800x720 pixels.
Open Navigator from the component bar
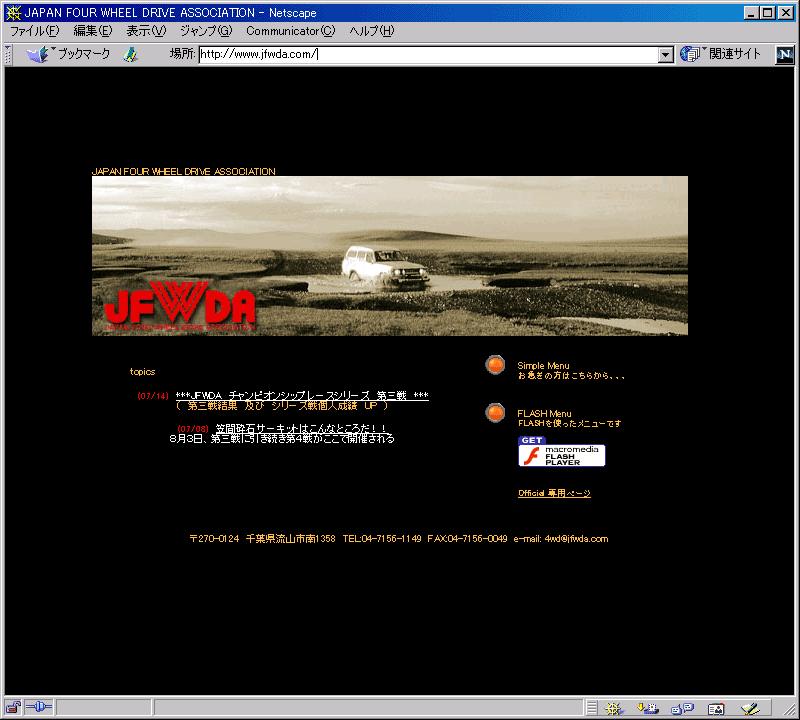click(x=613, y=708)
